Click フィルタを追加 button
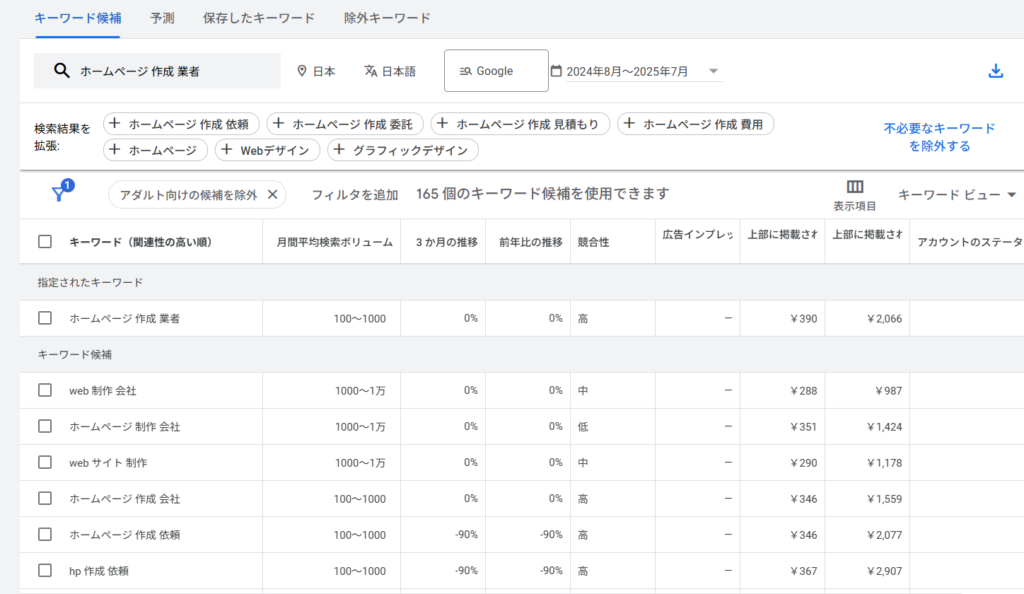1024x594 pixels. 354,194
